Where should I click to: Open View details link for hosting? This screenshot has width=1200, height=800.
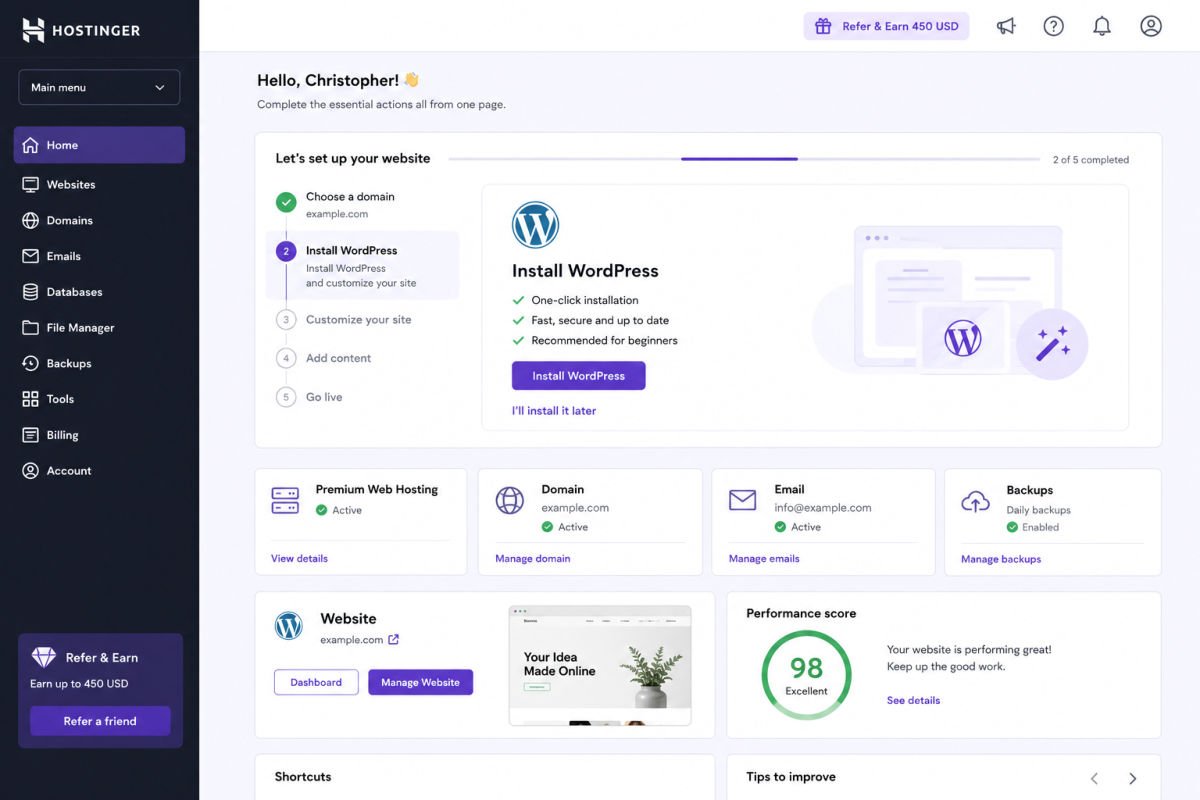click(299, 559)
